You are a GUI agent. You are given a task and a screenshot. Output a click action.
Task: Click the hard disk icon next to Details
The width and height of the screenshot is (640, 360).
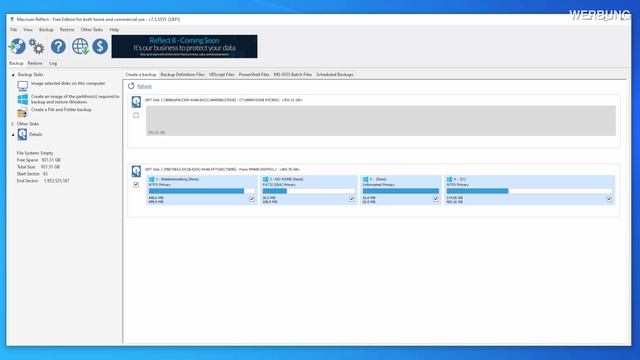[22, 134]
